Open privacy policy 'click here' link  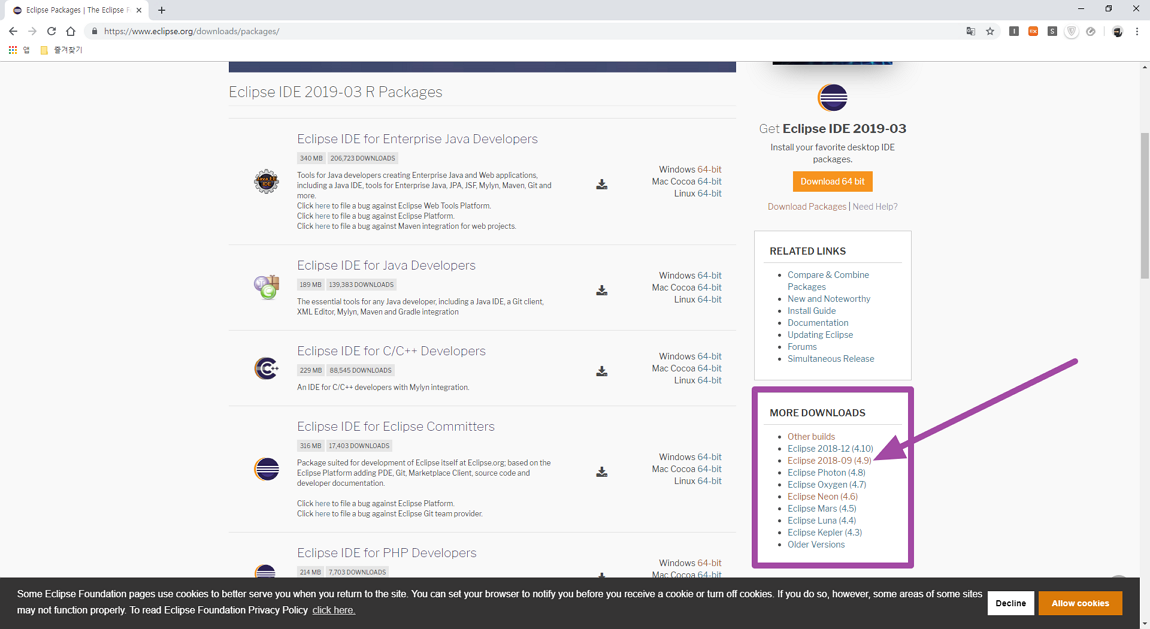(334, 610)
